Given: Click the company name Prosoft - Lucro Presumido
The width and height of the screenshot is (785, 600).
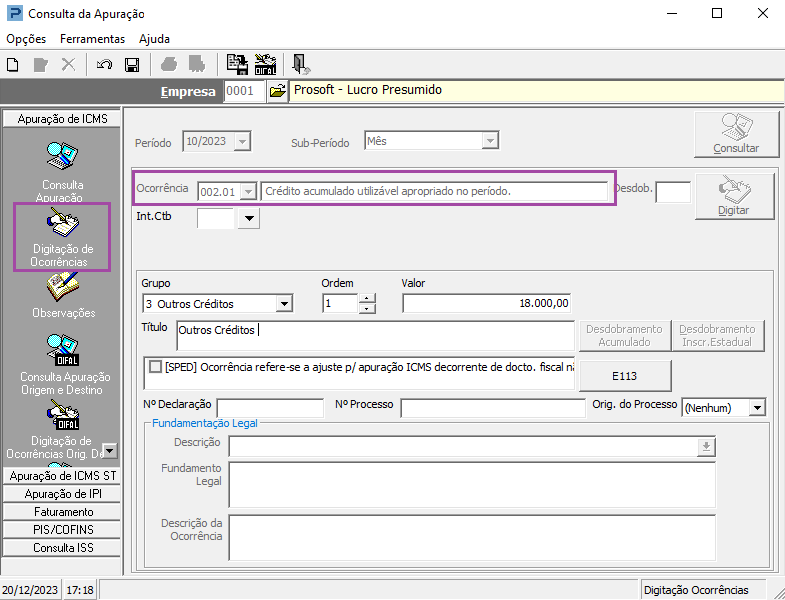Looking at the screenshot, I should (368, 90).
